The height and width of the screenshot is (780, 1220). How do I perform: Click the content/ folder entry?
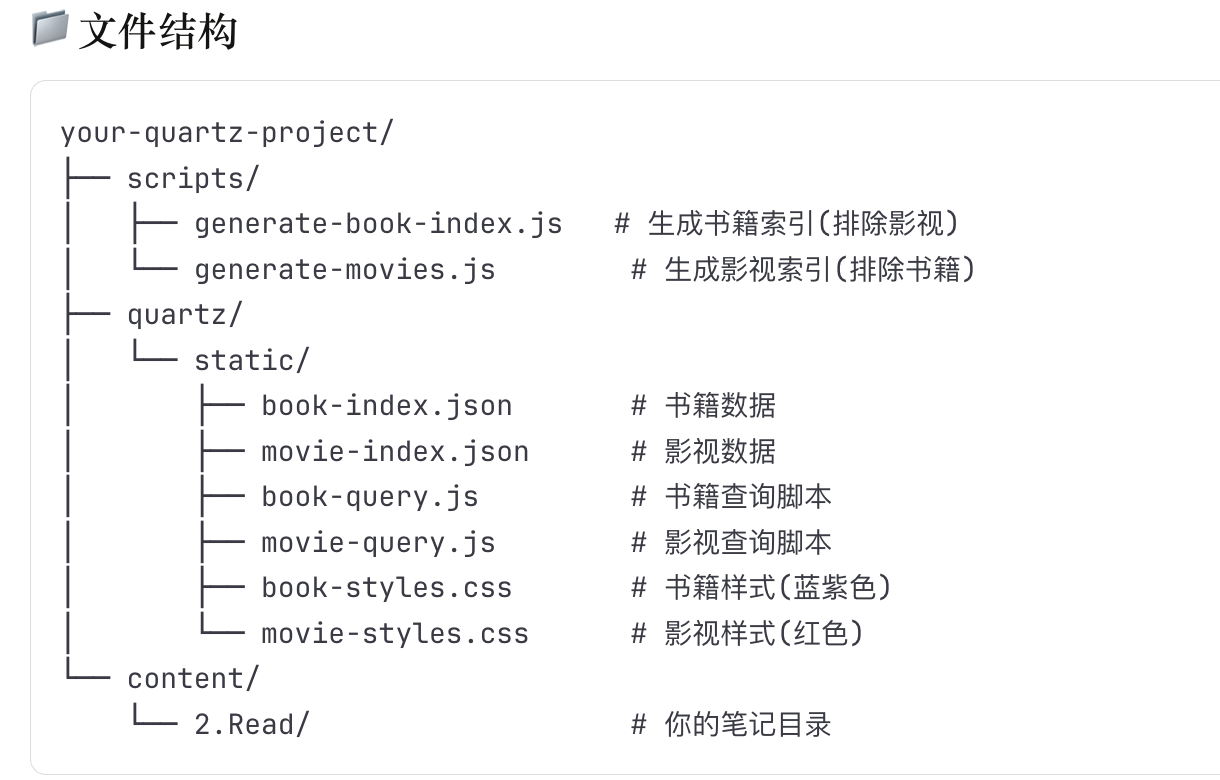click(192, 679)
